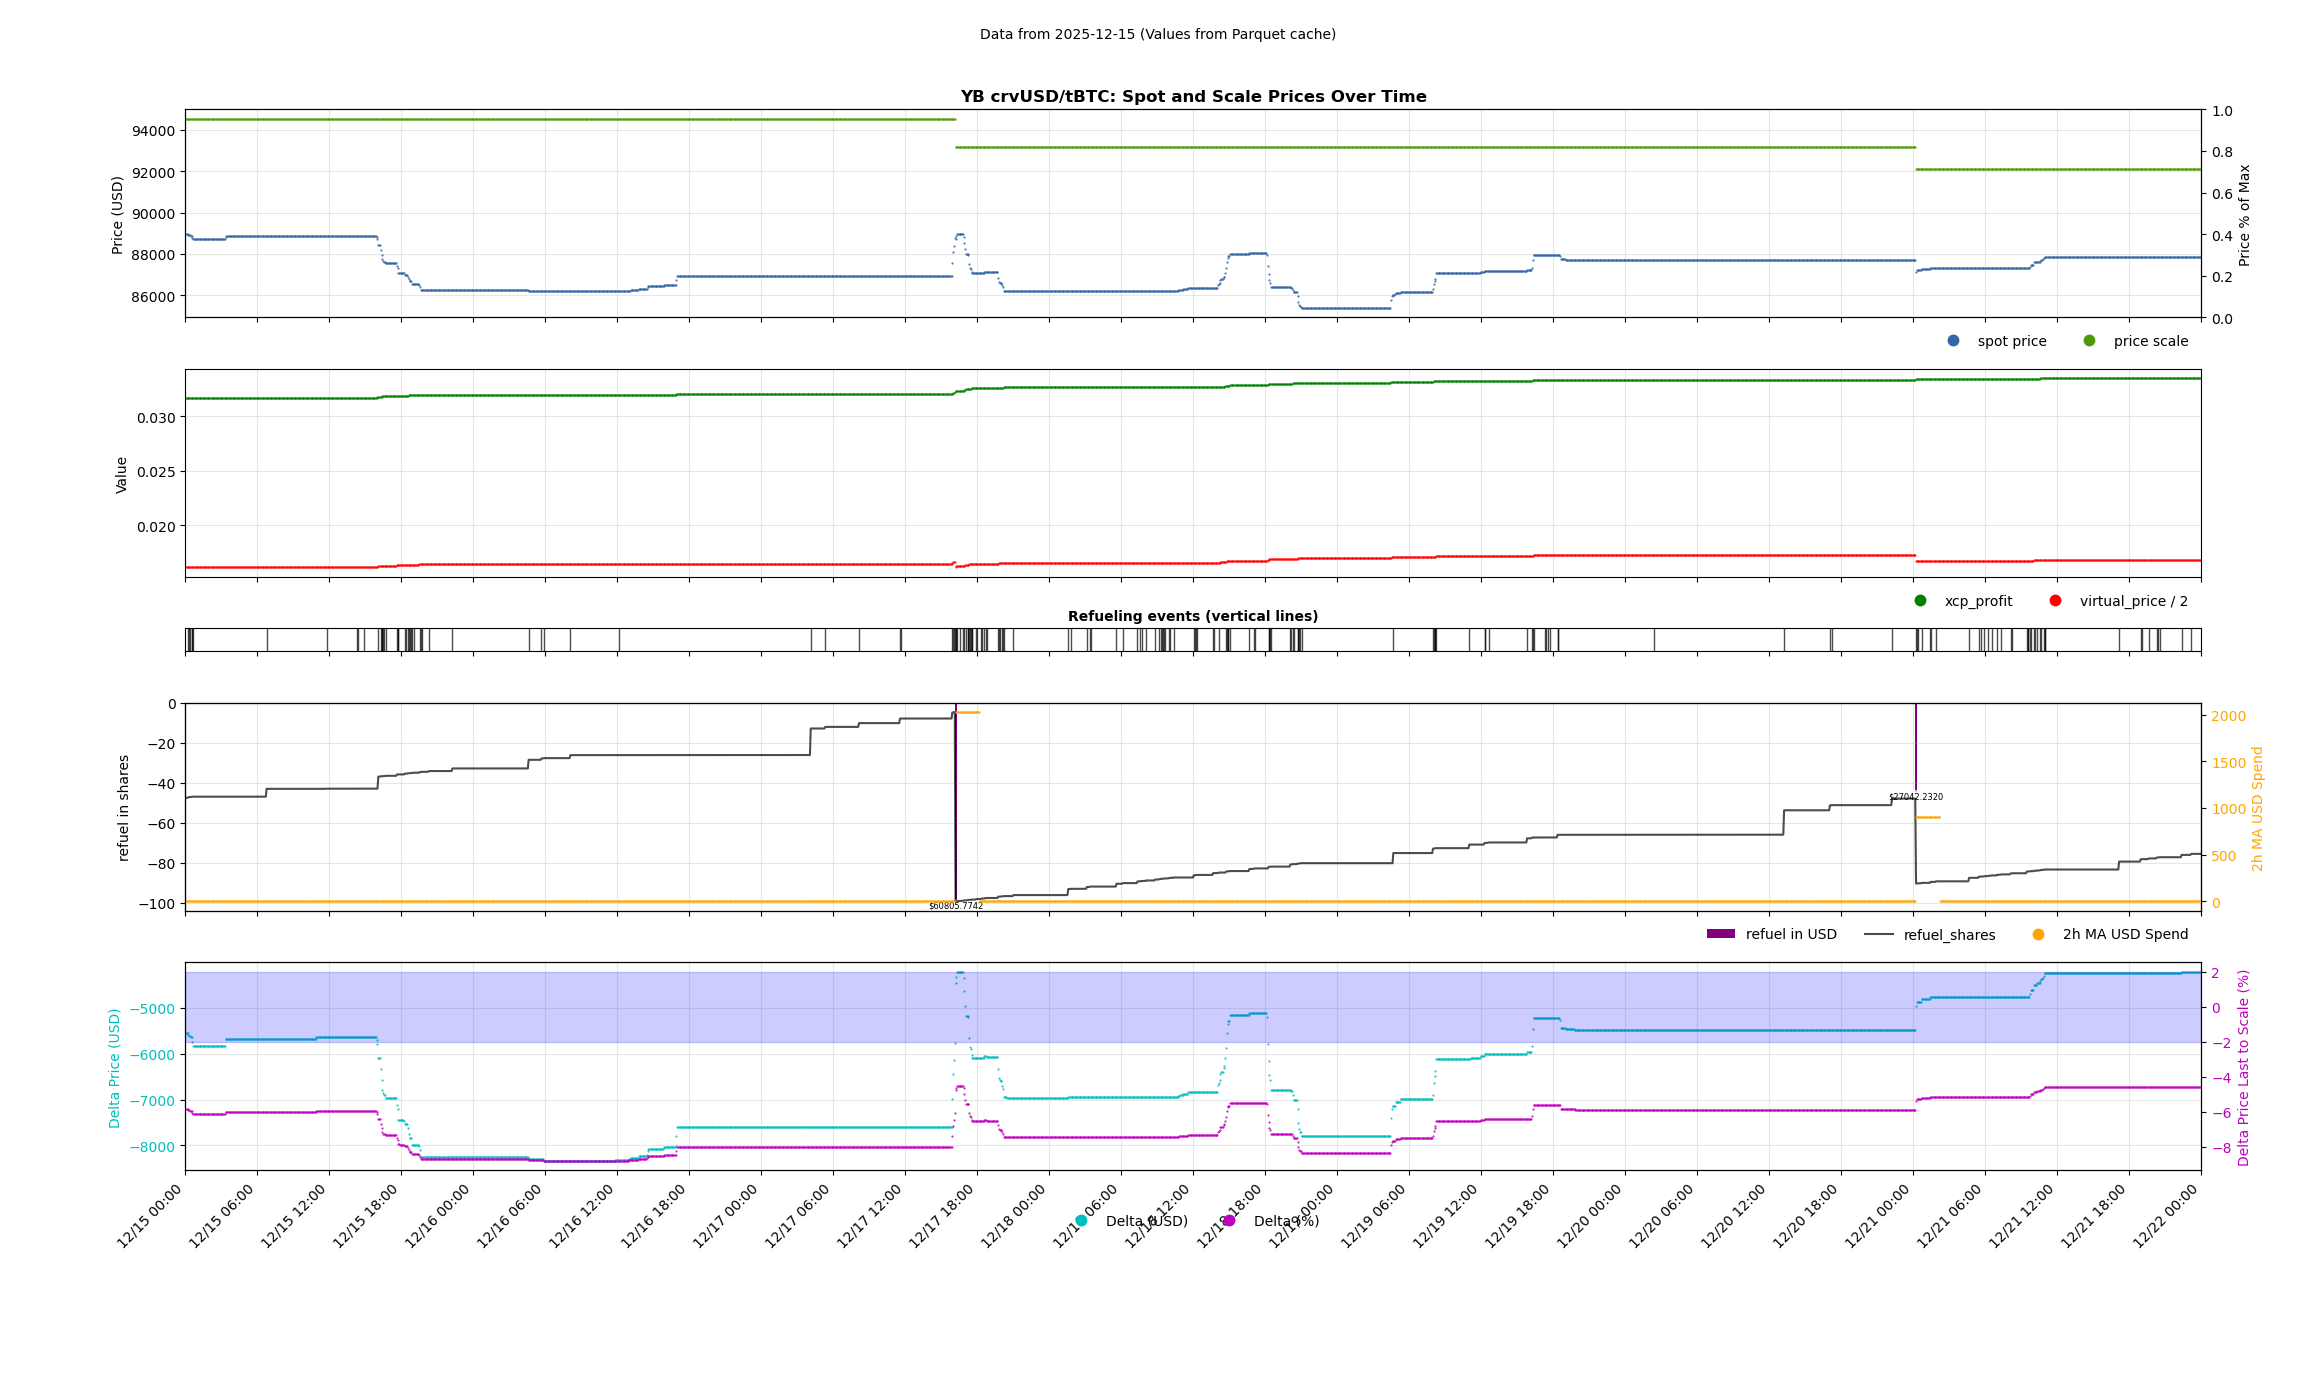Click the refuel in shares y-axis label
2317x1377 pixels.
point(124,807)
